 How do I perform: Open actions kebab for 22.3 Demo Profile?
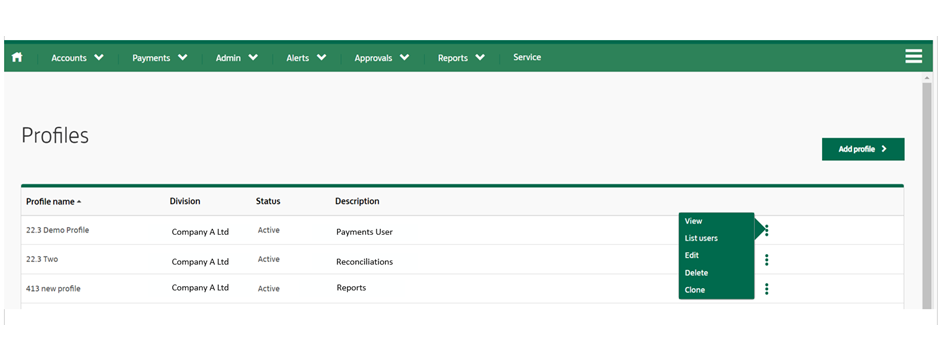[767, 230]
